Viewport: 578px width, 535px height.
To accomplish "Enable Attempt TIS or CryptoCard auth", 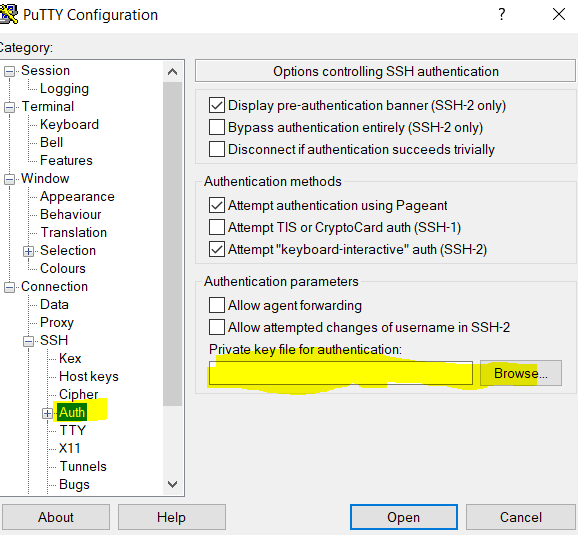I will (217, 227).
